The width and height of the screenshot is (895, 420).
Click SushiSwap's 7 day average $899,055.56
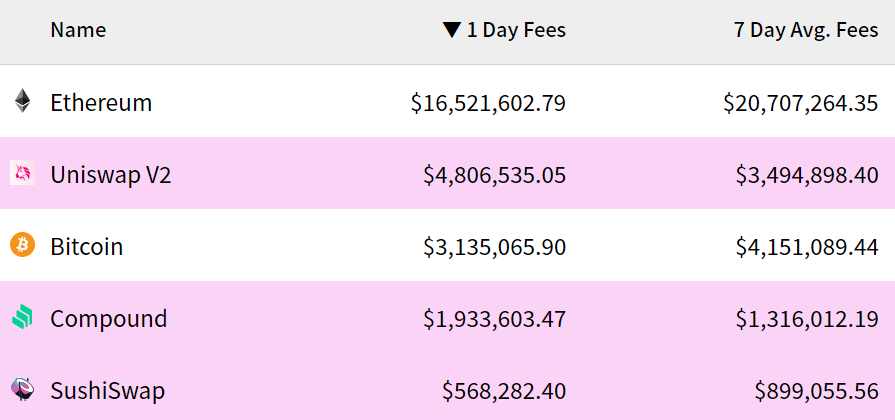816,391
